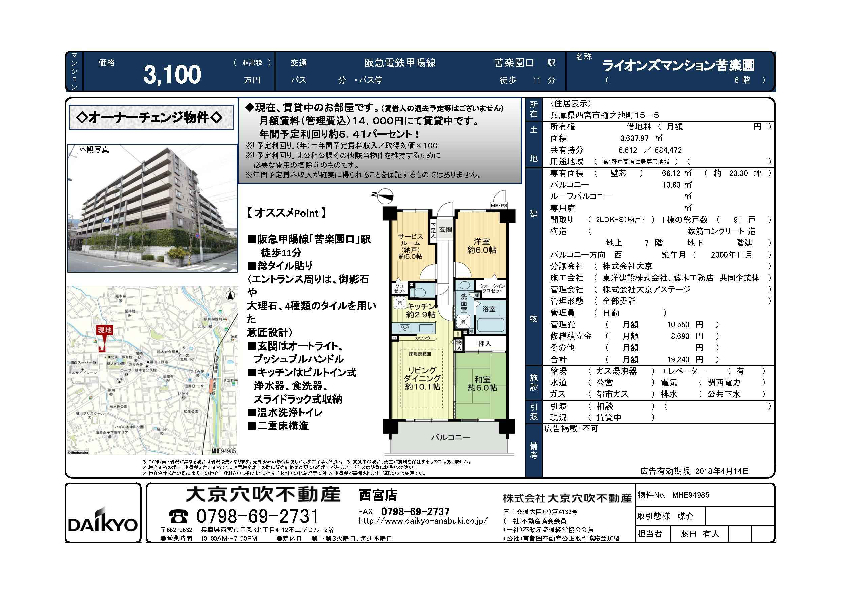Click the building exterior photo
Image resolution: width=842 pixels, height=595 pixels.
(x=146, y=208)
